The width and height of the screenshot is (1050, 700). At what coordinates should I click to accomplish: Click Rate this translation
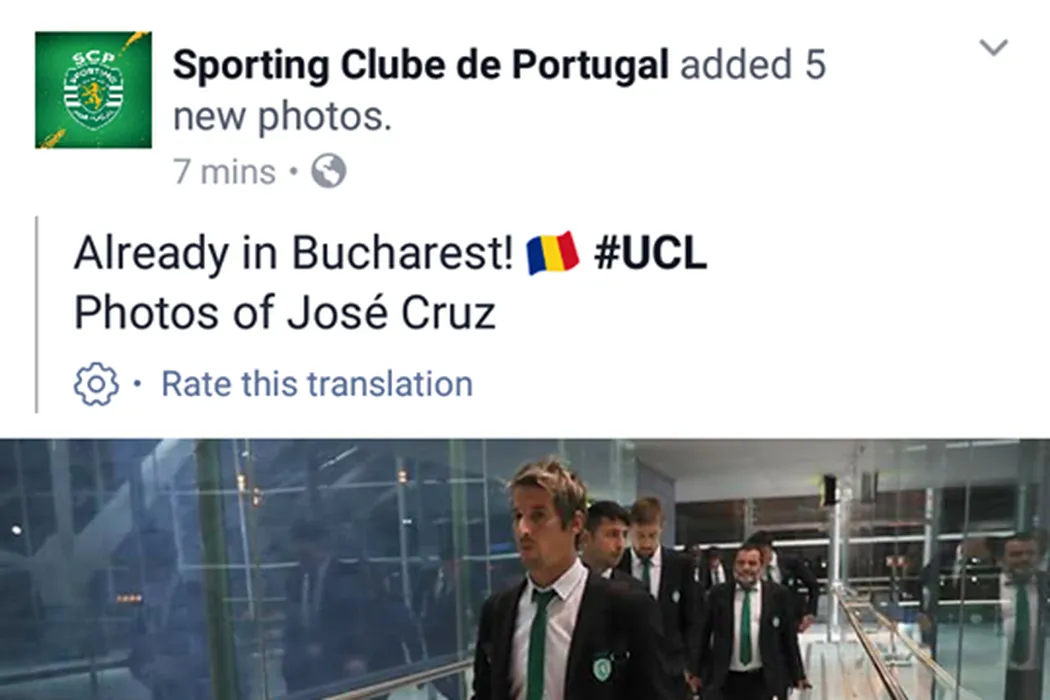316,384
